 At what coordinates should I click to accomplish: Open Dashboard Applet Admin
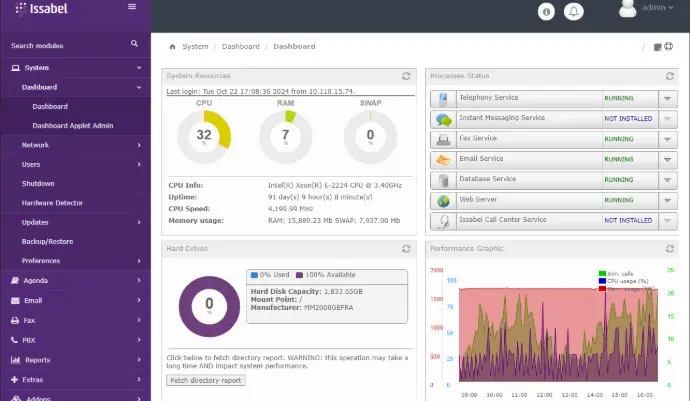pyautogui.click(x=72, y=126)
